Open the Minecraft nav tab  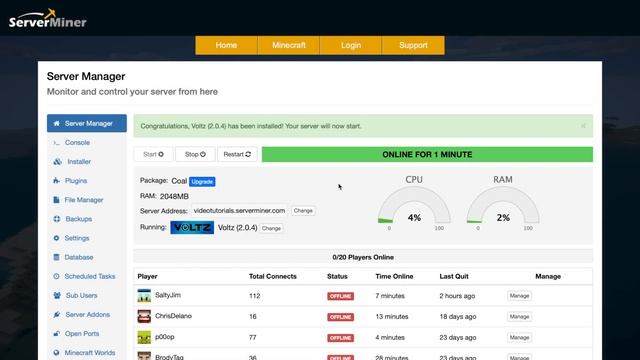pyautogui.click(x=289, y=45)
